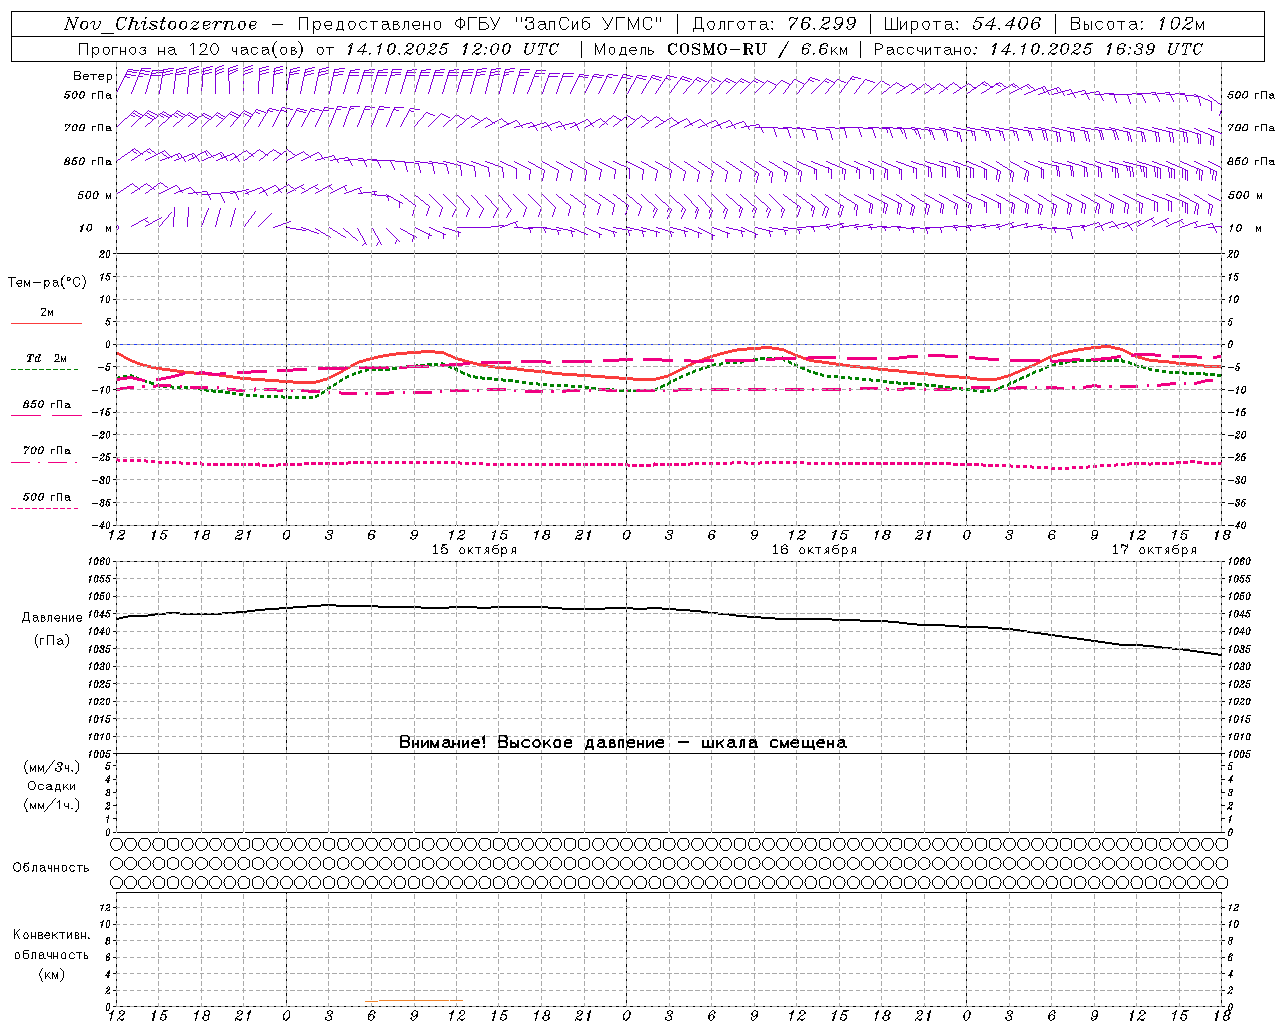This screenshot has width=1280, height=1024.
Task: Click the "Конвективн." label
Action: click(51, 935)
